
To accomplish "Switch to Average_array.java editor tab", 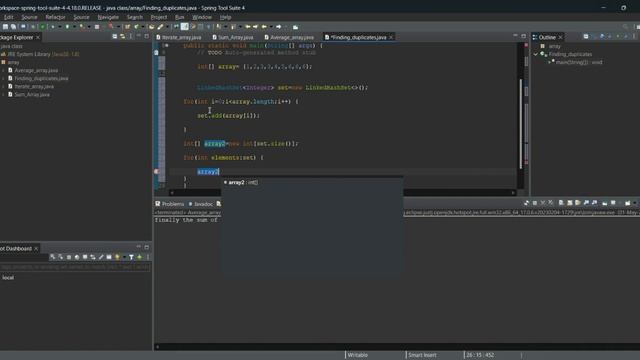I will point(289,37).
